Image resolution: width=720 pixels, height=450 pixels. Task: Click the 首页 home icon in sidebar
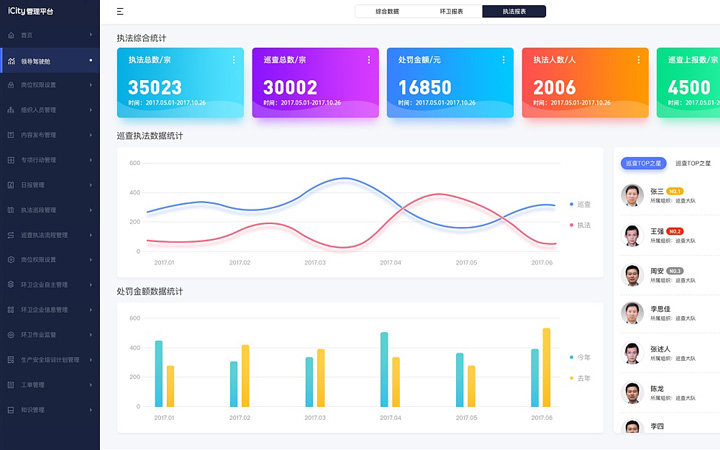10,35
